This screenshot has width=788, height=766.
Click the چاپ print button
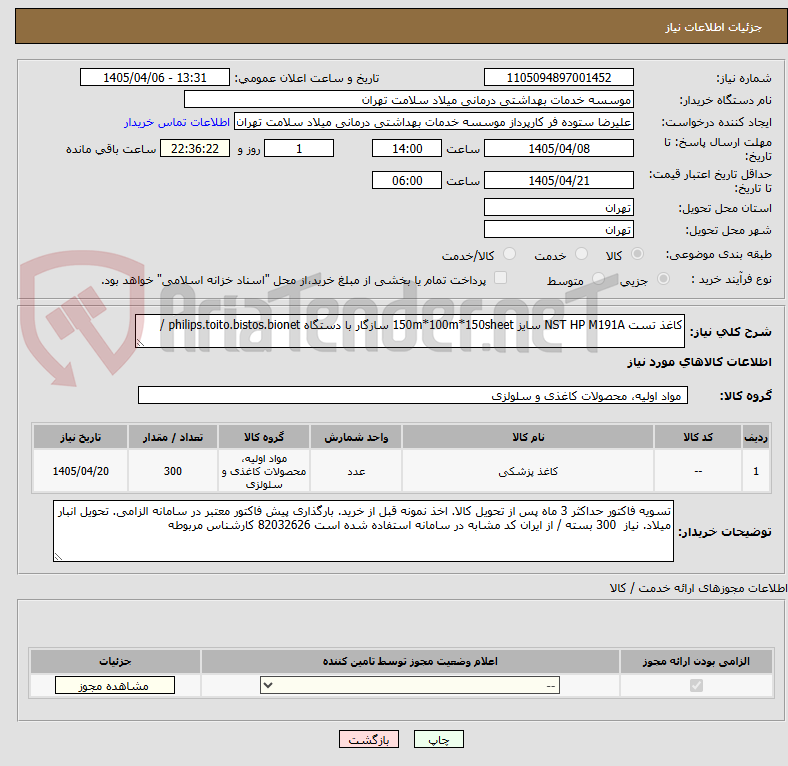pyautogui.click(x=439, y=740)
